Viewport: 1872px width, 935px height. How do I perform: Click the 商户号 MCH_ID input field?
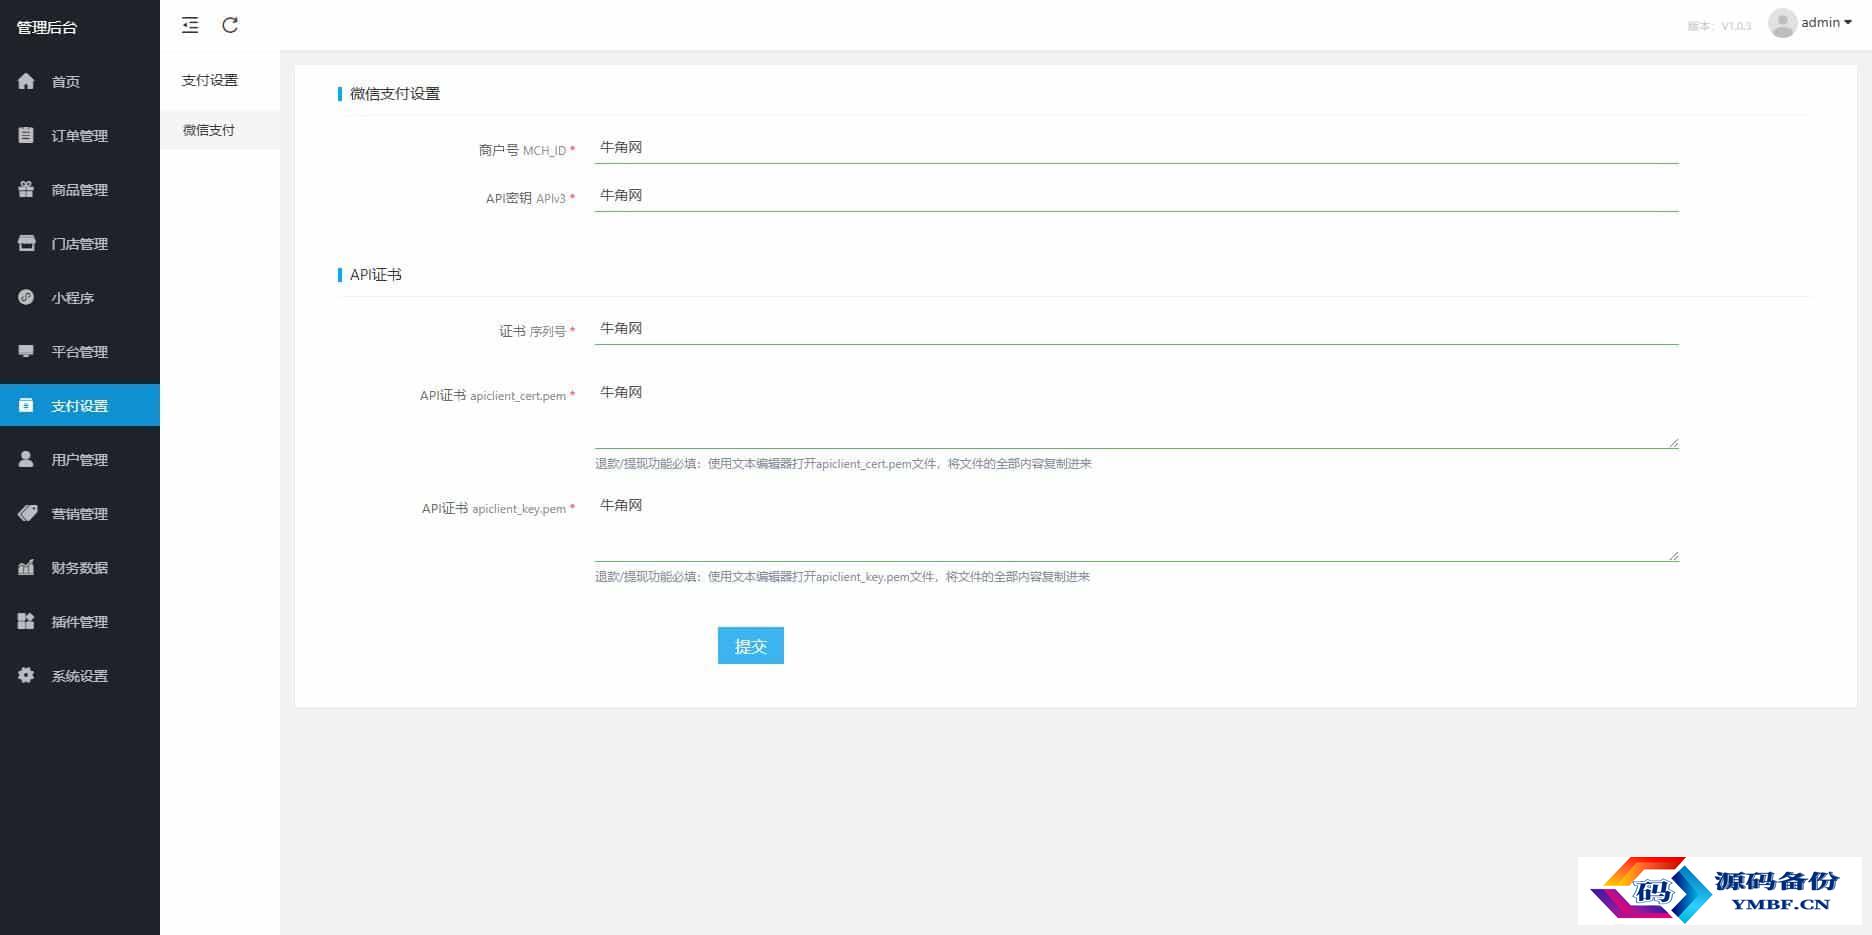pyautogui.click(x=1136, y=148)
